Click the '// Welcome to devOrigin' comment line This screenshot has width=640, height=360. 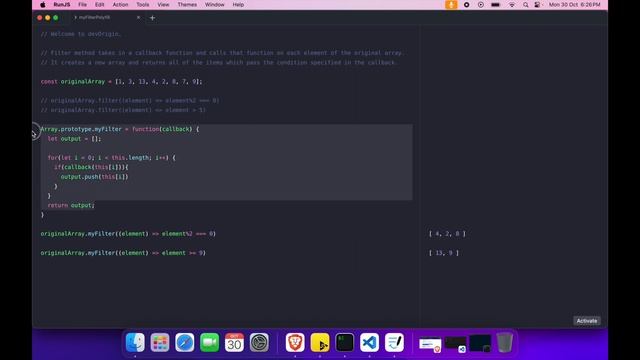click(x=81, y=34)
